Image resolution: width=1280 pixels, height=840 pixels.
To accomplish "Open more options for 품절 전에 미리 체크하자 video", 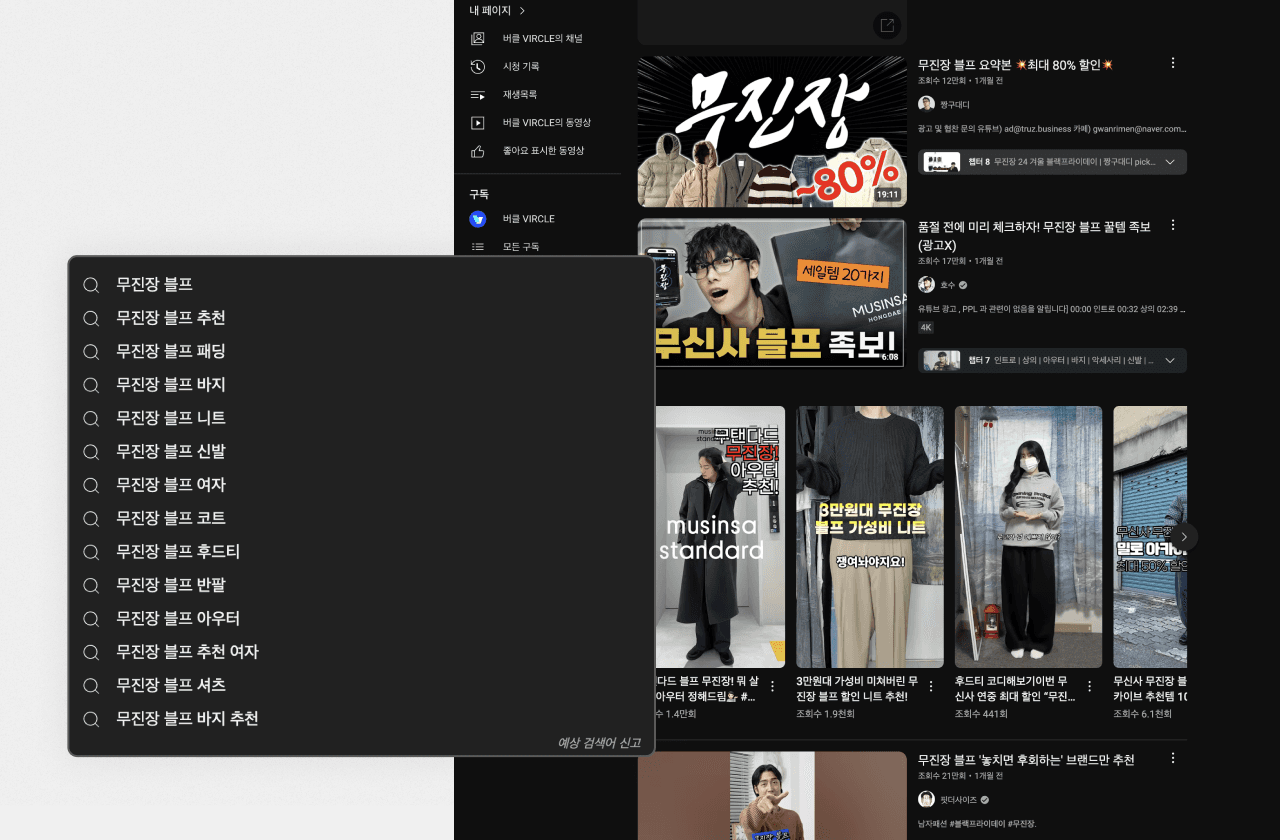I will pos(1173,225).
